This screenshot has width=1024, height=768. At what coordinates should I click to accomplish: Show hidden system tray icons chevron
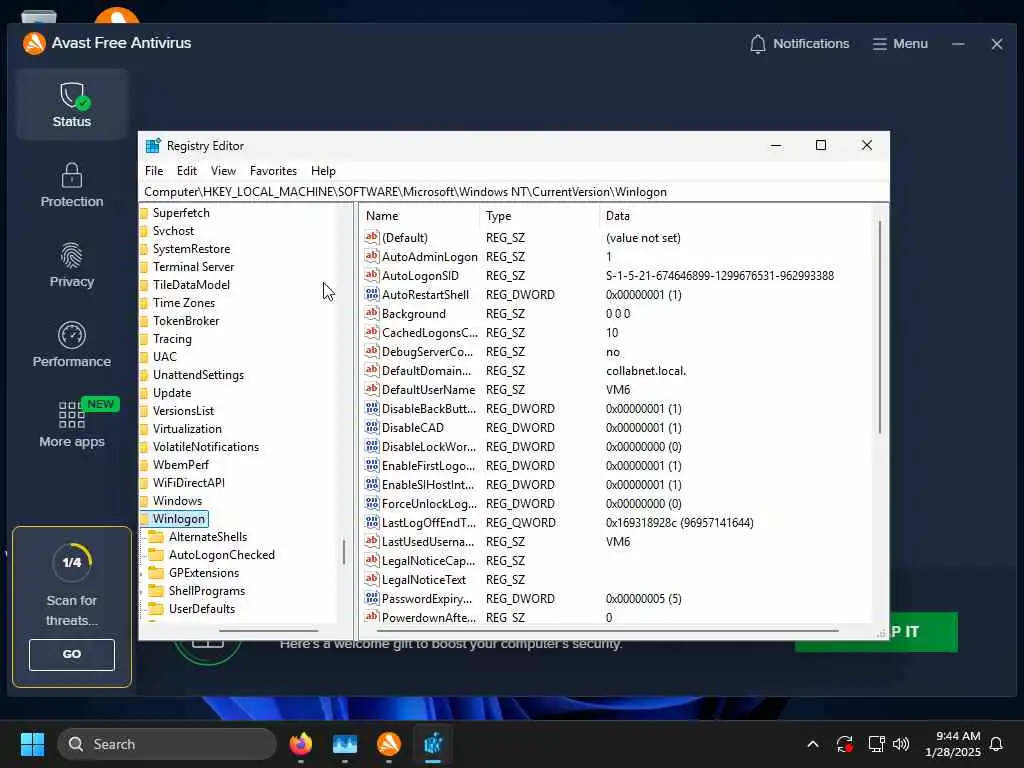coord(812,744)
